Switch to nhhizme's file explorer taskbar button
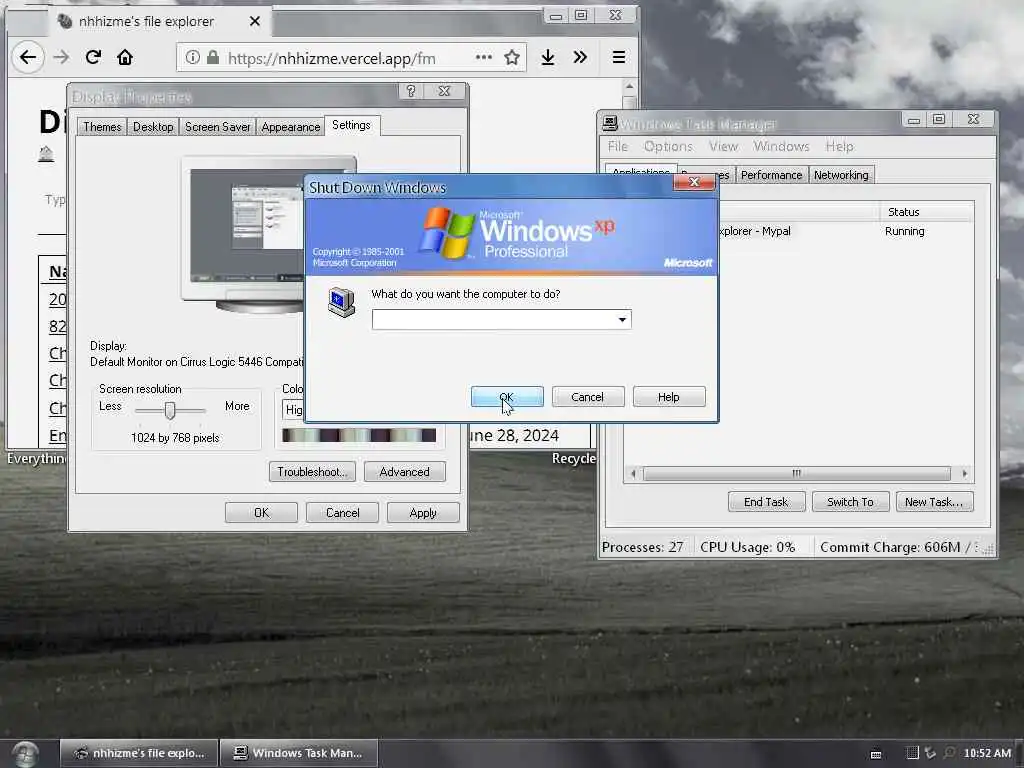This screenshot has width=1024, height=768. click(x=138, y=753)
